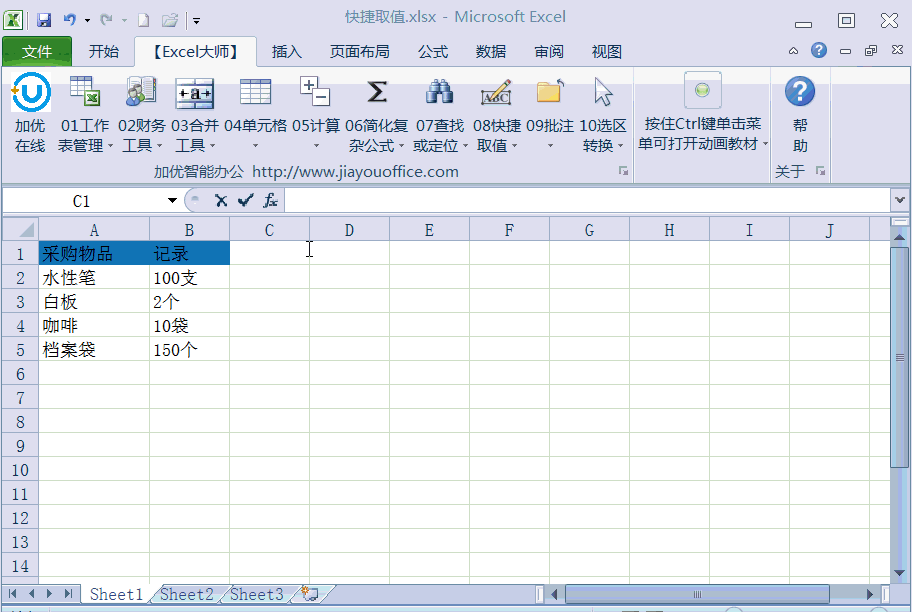Click in the formula bar input field

pyautogui.click(x=587, y=201)
